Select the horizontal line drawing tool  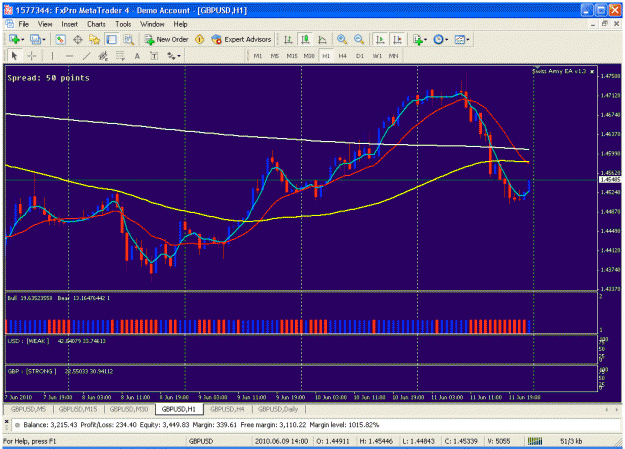[69, 56]
